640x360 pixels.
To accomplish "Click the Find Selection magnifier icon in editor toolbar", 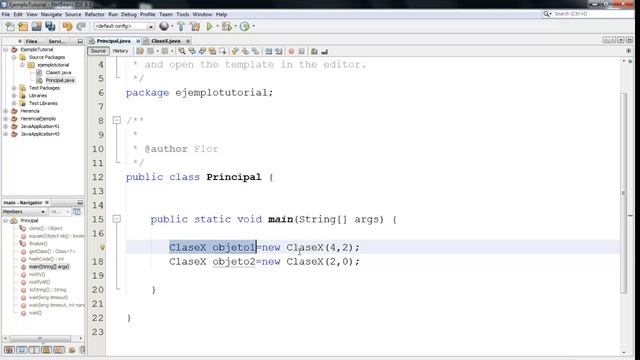I will pyautogui.click(x=182, y=51).
